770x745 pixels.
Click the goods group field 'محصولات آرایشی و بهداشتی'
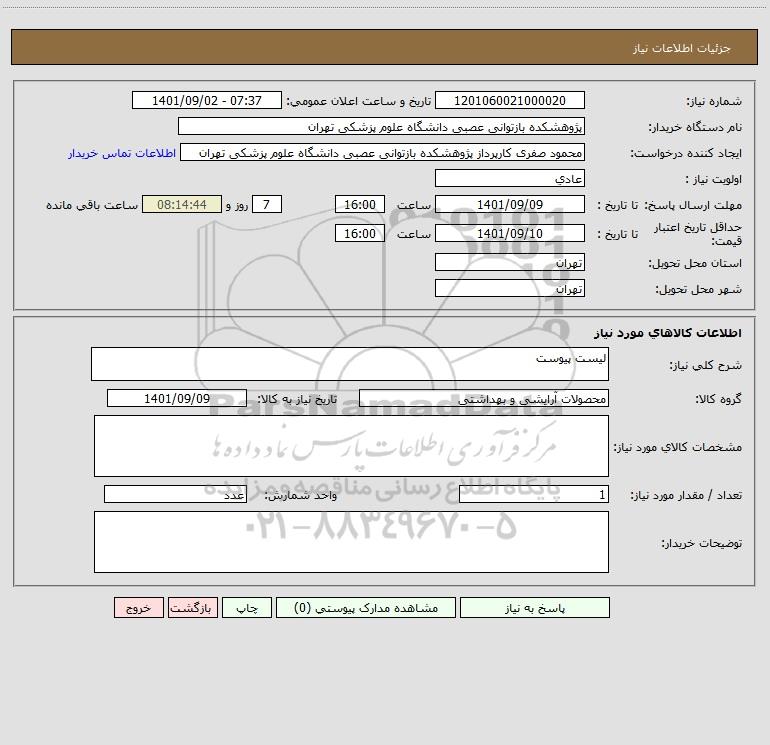pos(484,398)
